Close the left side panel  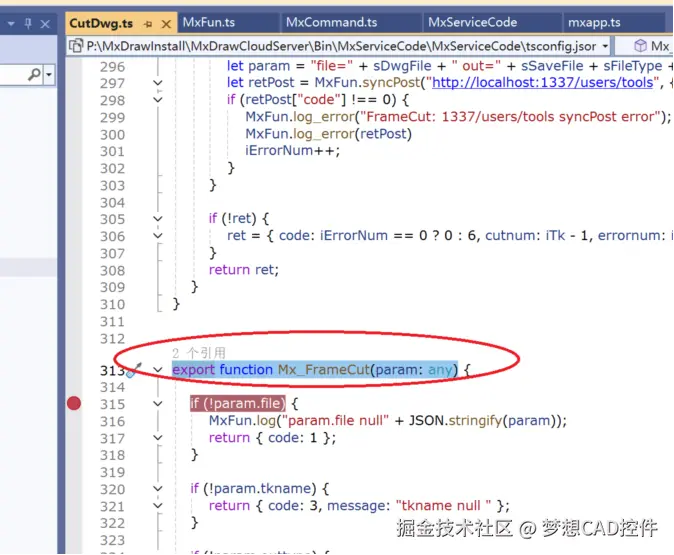[x=45, y=24]
